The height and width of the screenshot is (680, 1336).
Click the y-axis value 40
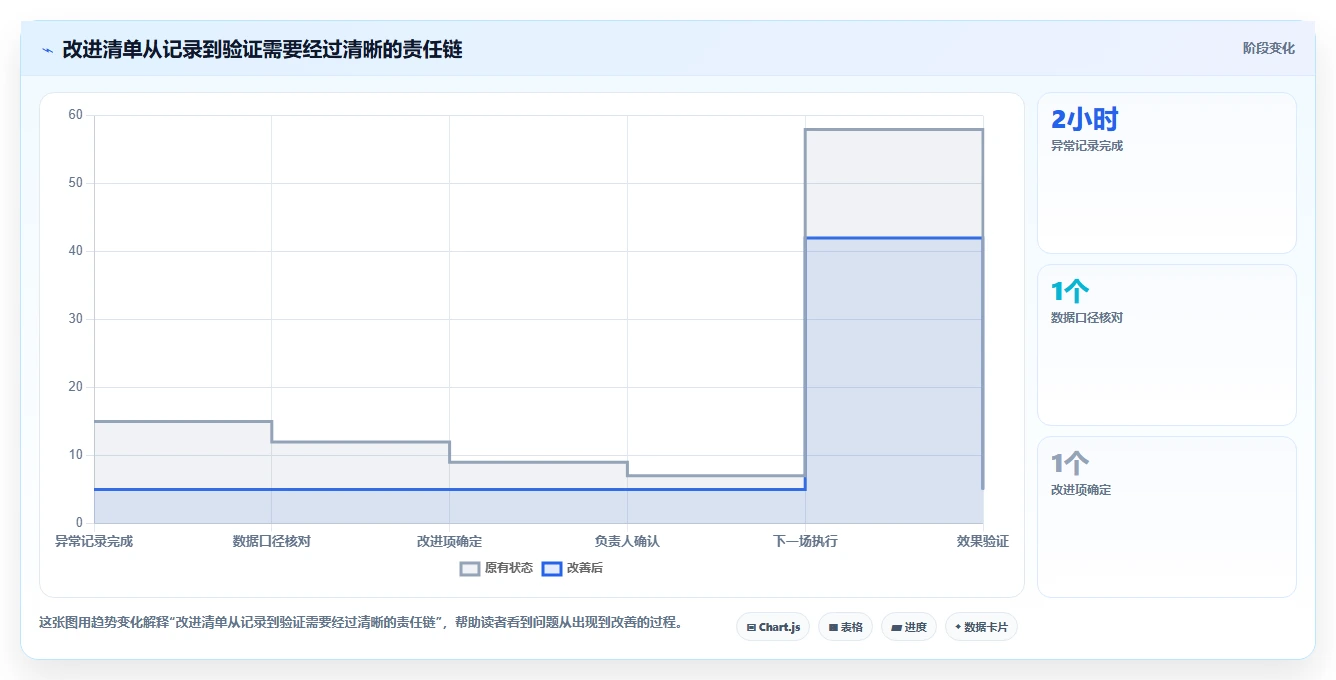(75, 251)
